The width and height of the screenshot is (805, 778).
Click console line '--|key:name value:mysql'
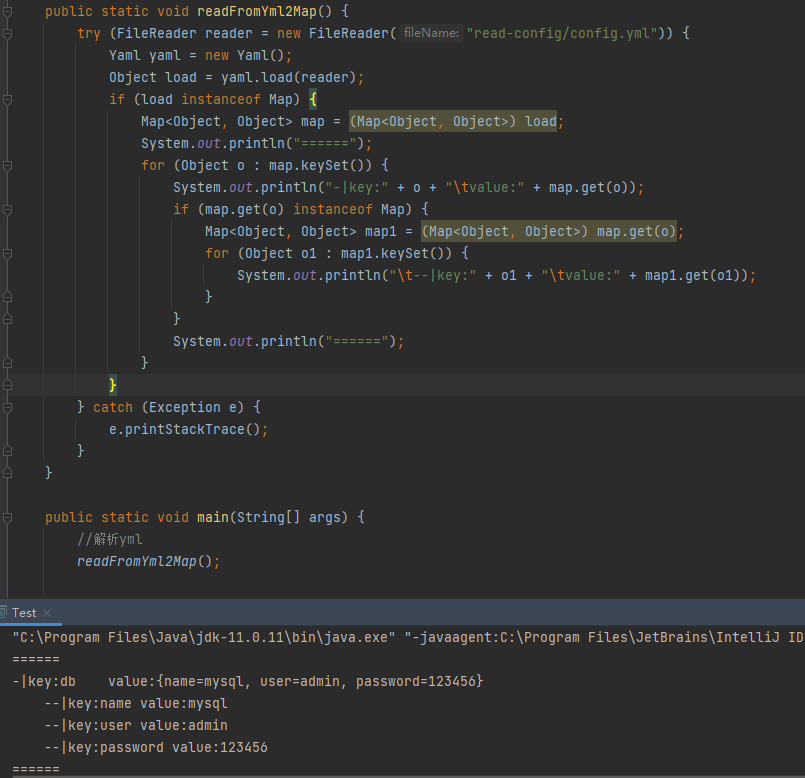136,704
